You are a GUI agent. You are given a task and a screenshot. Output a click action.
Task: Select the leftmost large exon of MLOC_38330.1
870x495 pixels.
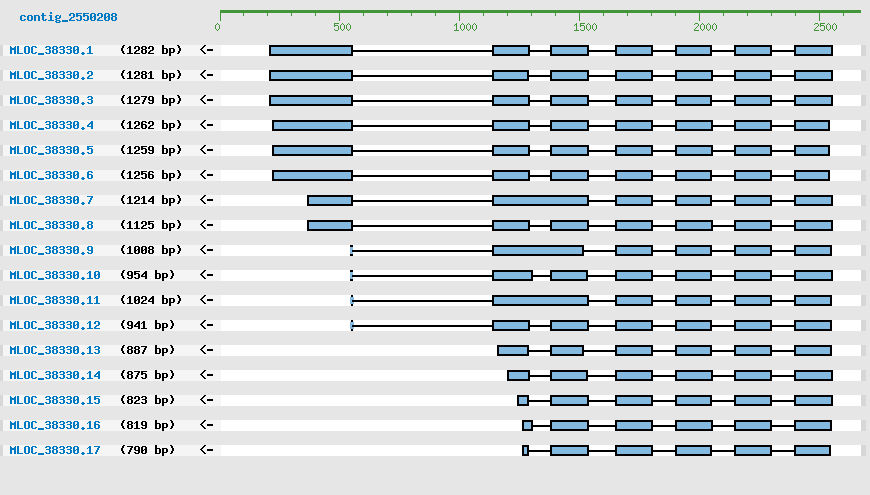[x=310, y=50]
